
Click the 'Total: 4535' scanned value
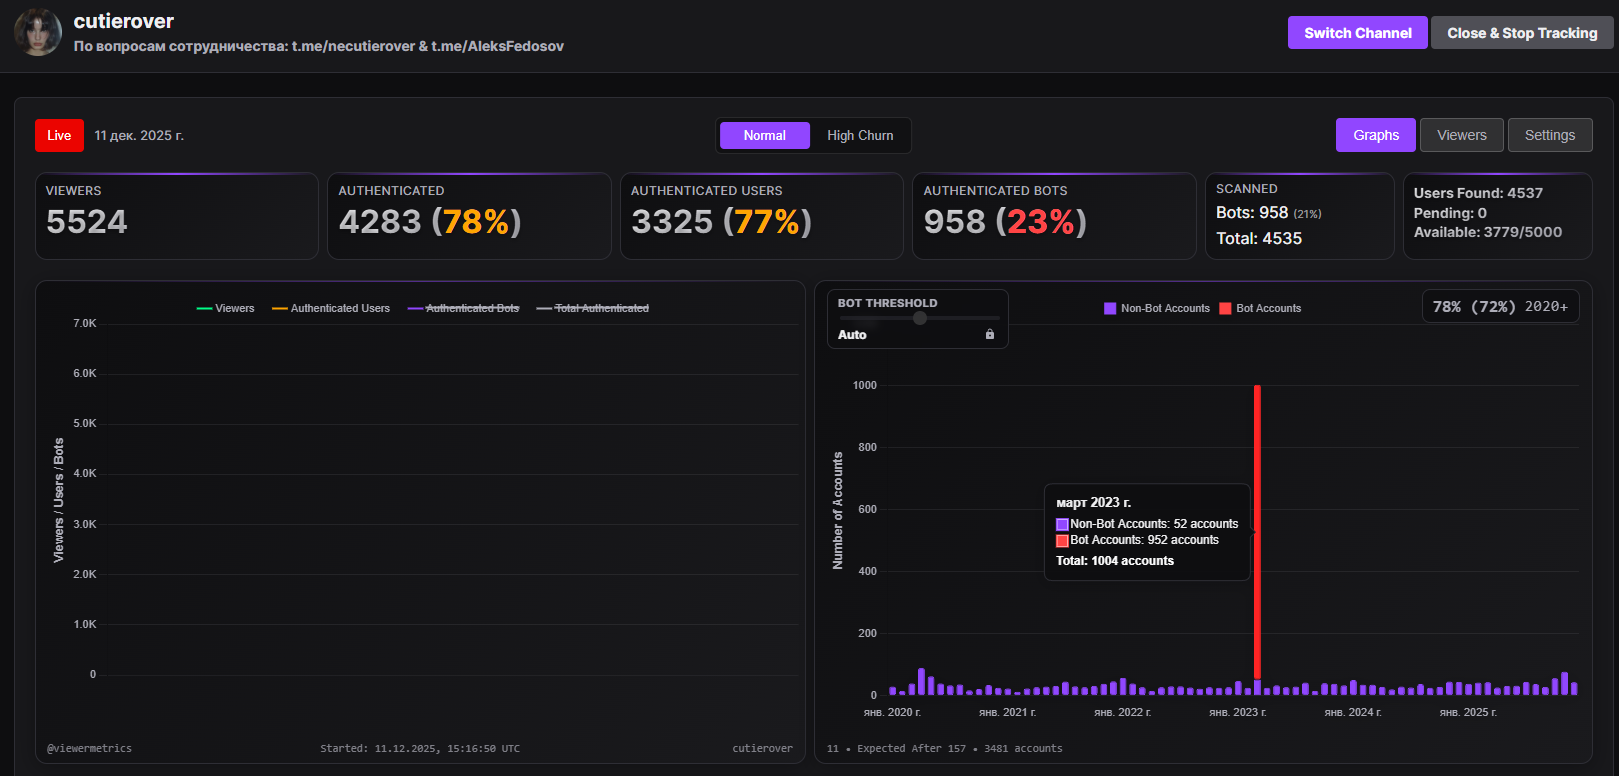(x=1259, y=238)
